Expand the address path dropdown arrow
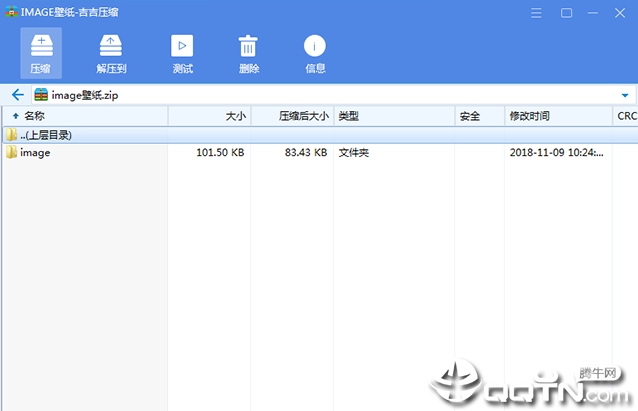Screen dimensions: 638x411 coord(625,95)
